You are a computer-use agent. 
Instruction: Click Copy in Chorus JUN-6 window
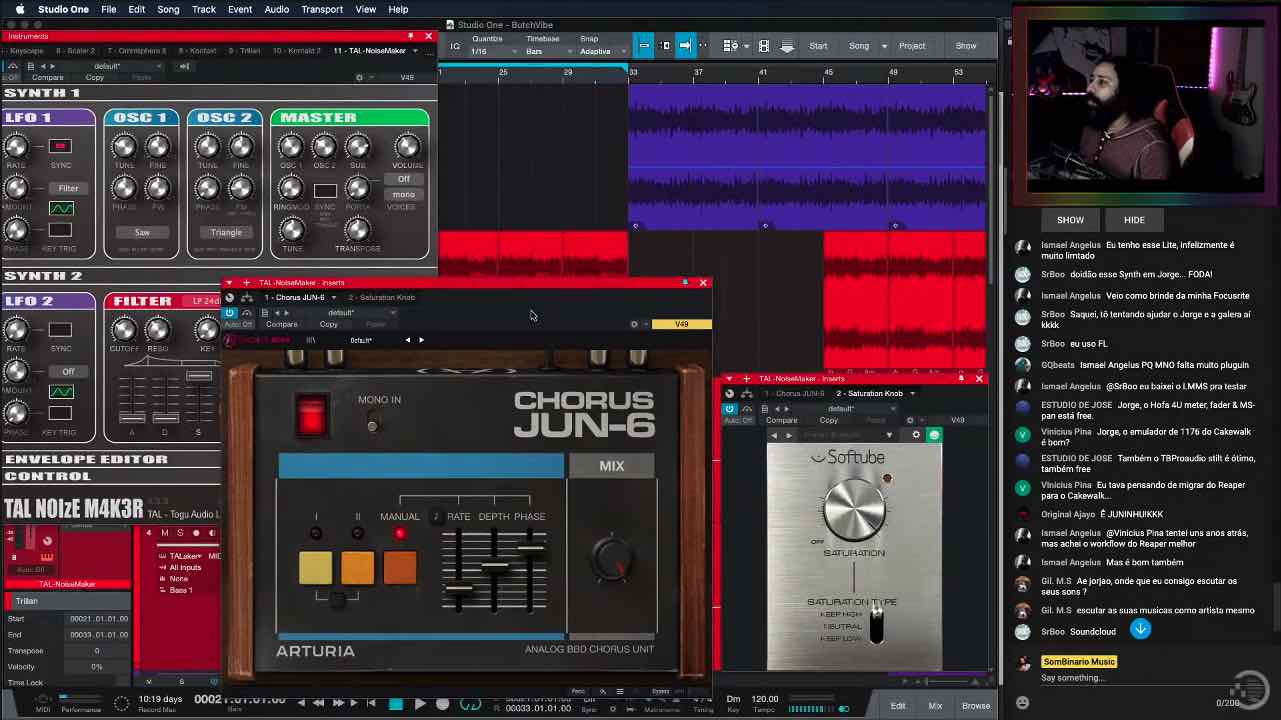pos(328,324)
